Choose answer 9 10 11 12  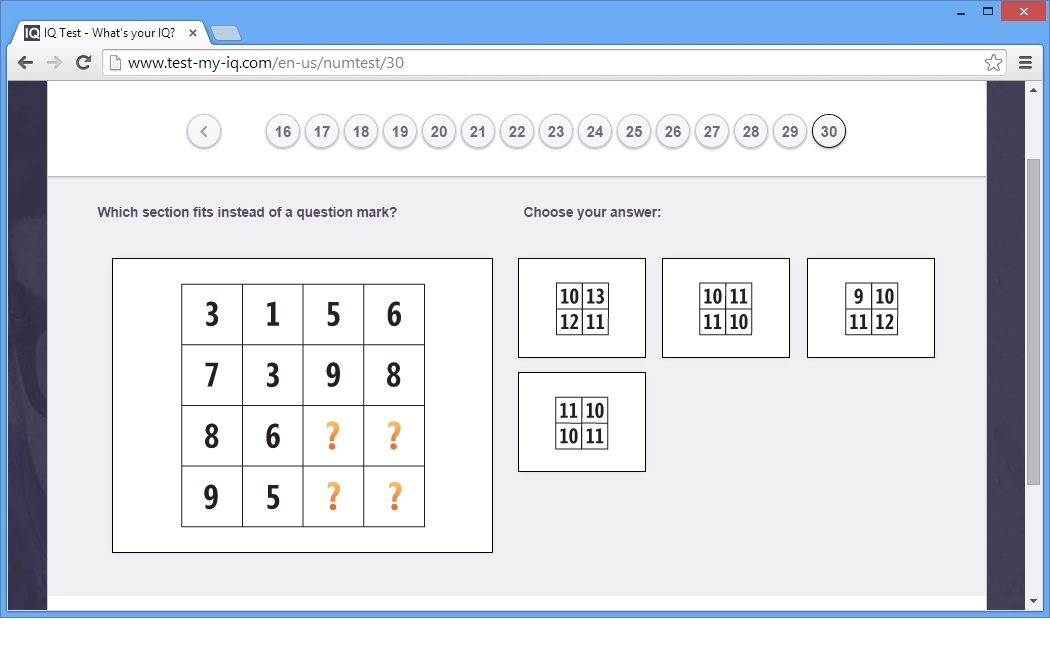(871, 308)
